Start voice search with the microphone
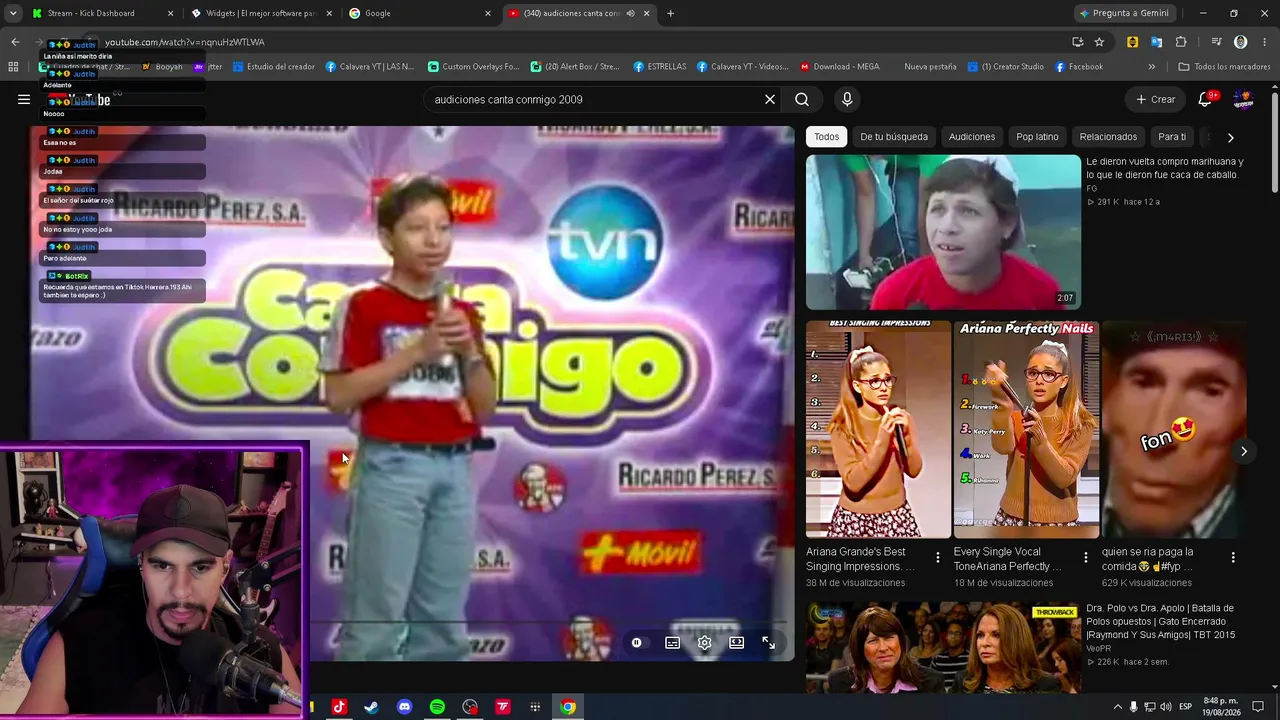The height and width of the screenshot is (720, 1280). [x=847, y=99]
